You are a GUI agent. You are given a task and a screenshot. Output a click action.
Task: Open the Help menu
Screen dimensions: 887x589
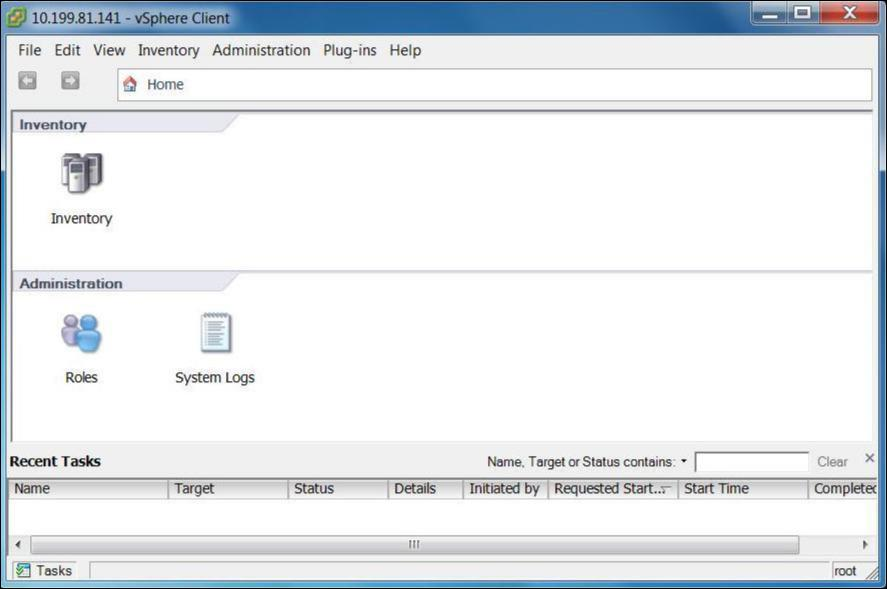tap(405, 50)
